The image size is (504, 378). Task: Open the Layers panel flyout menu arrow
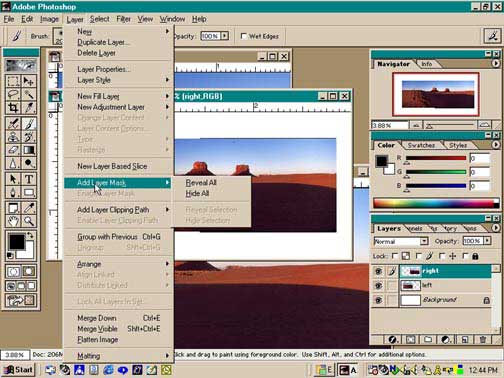[x=496, y=228]
